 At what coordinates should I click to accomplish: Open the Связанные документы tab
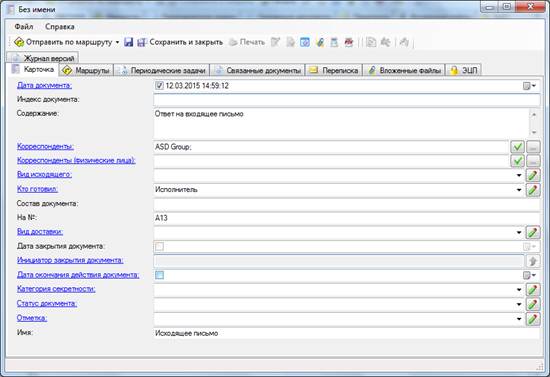click(258, 70)
